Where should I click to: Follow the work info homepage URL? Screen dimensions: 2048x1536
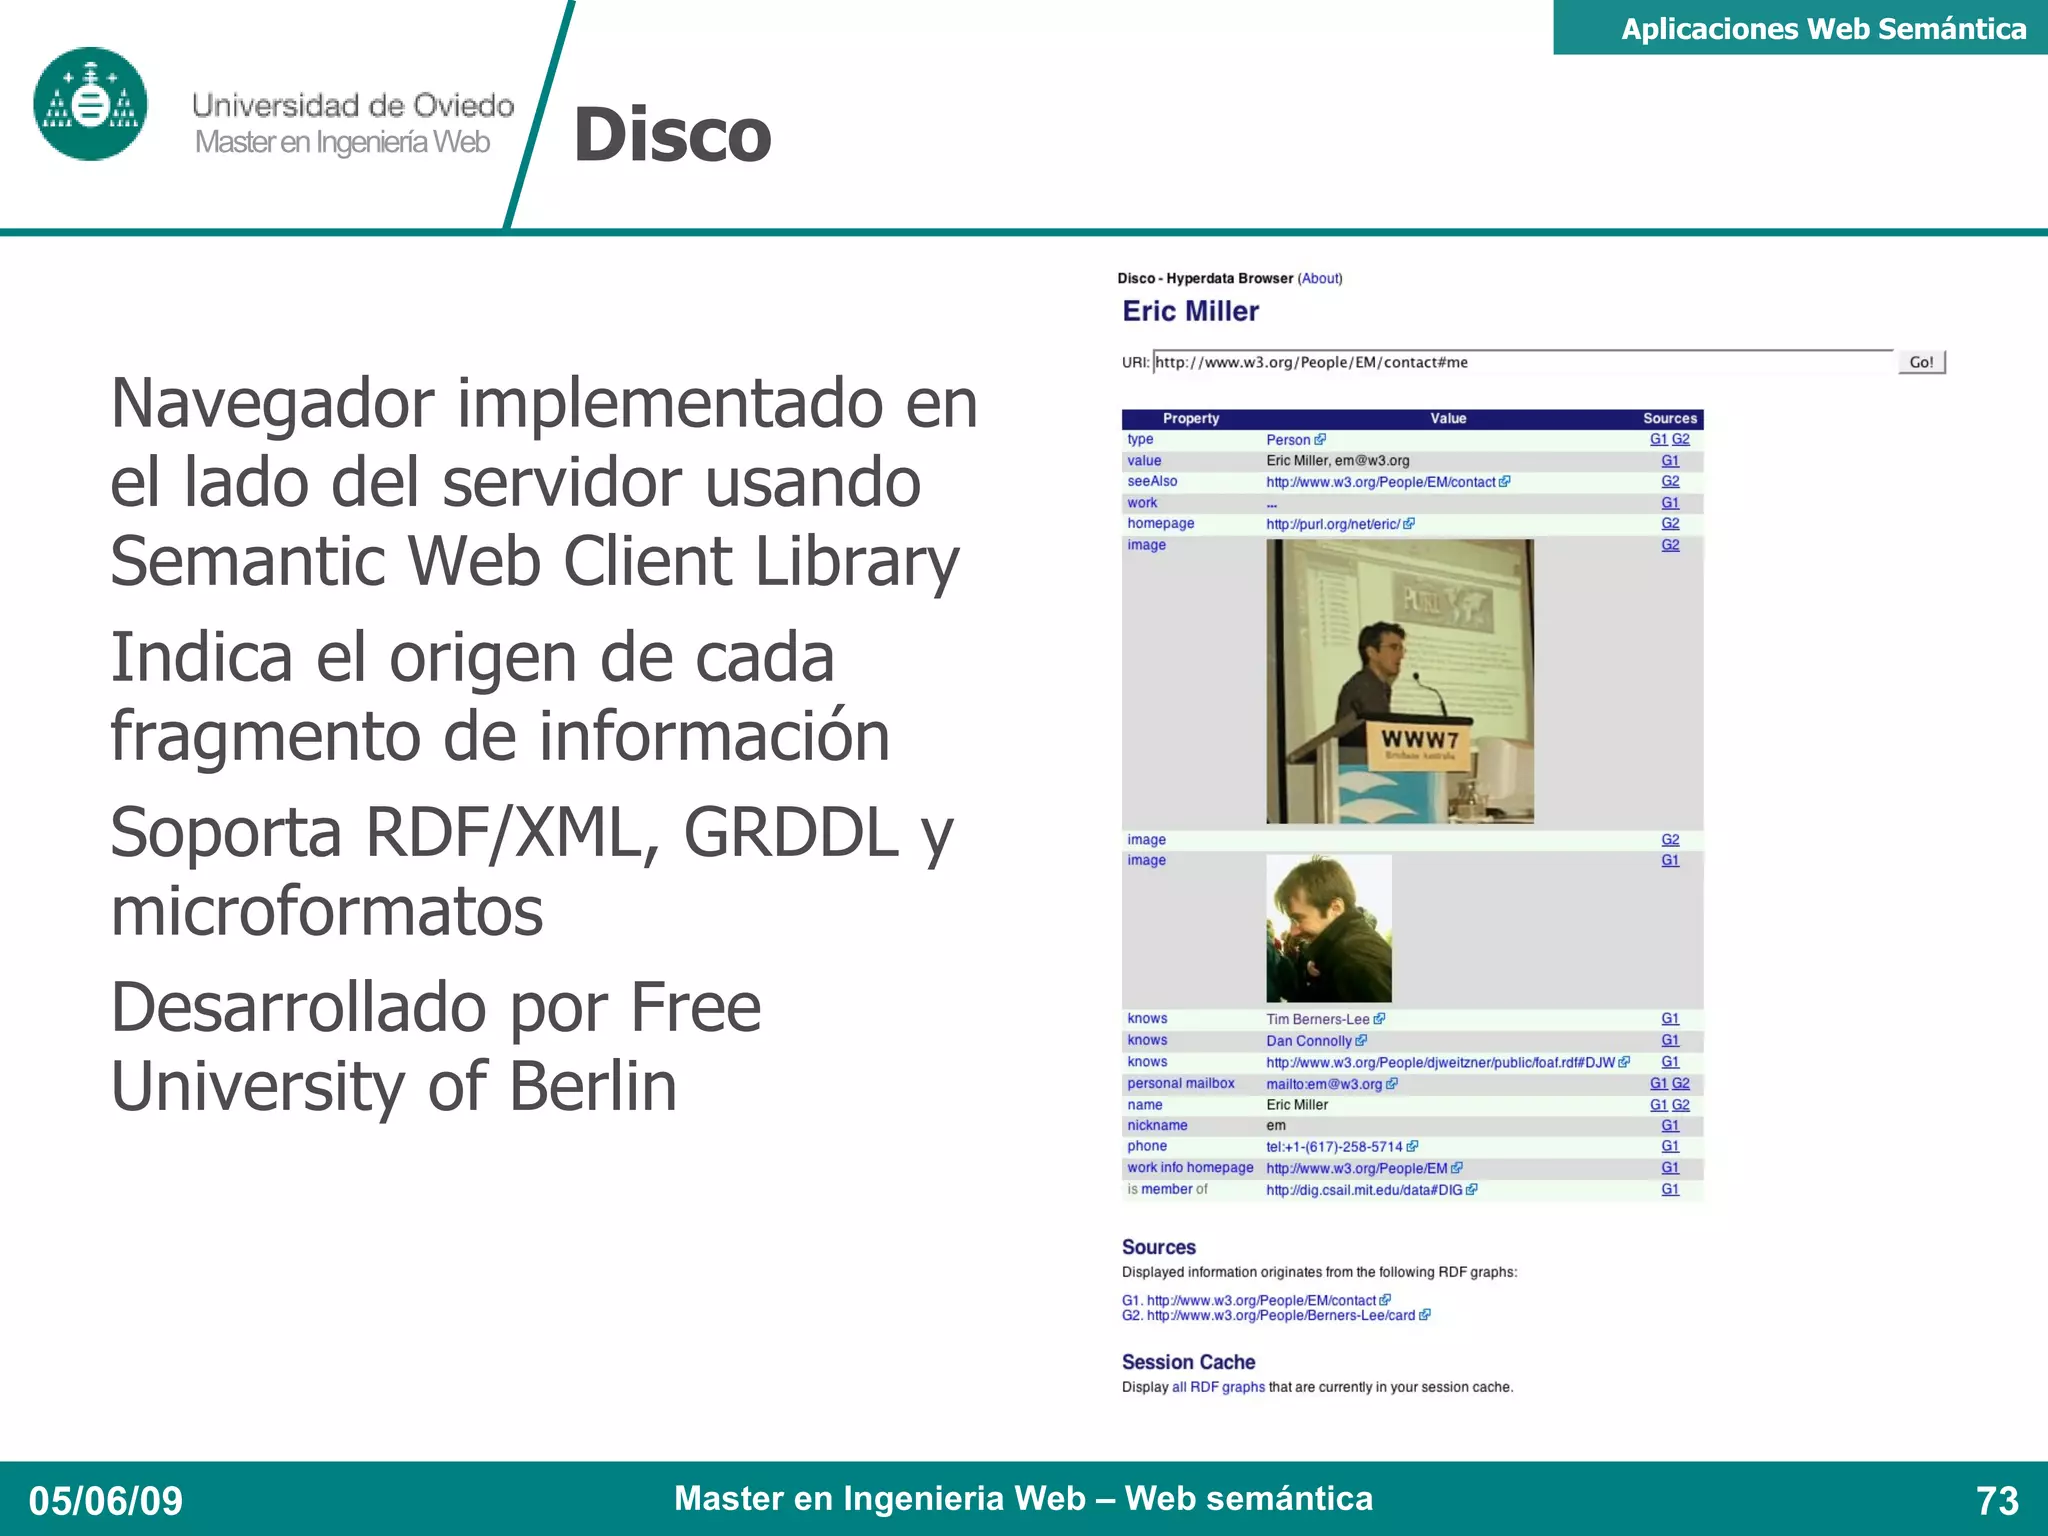tap(1356, 1168)
